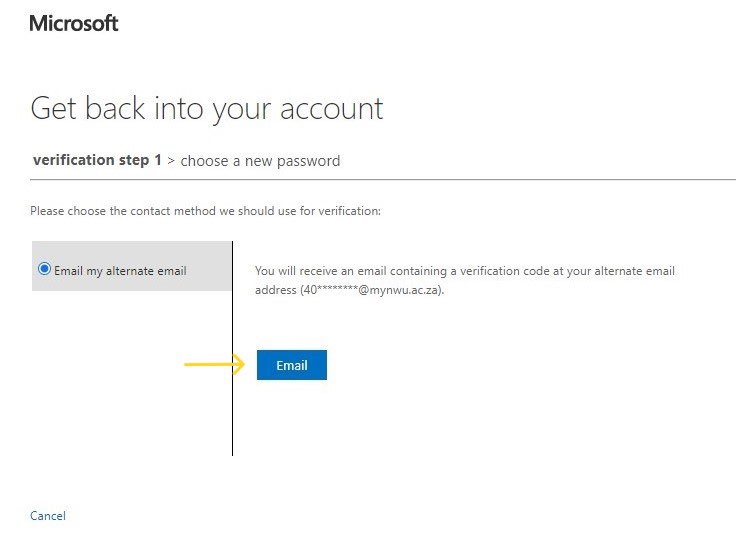Image resolution: width=736 pixels, height=557 pixels.
Task: Click the Cancel link
Action: [48, 516]
